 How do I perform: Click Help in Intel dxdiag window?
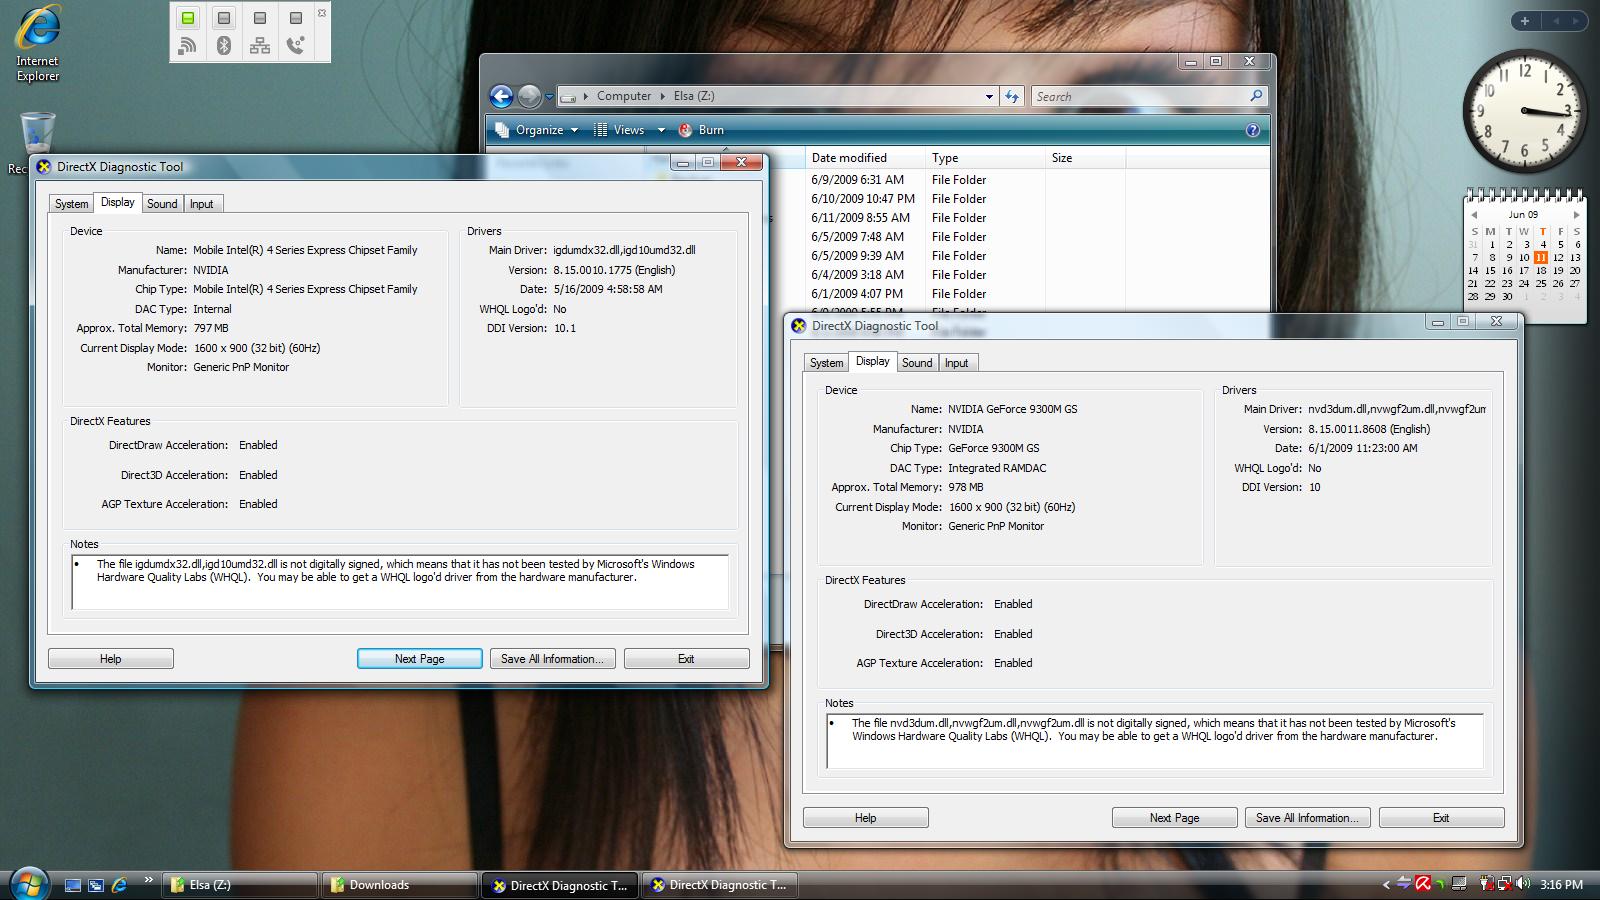[111, 659]
